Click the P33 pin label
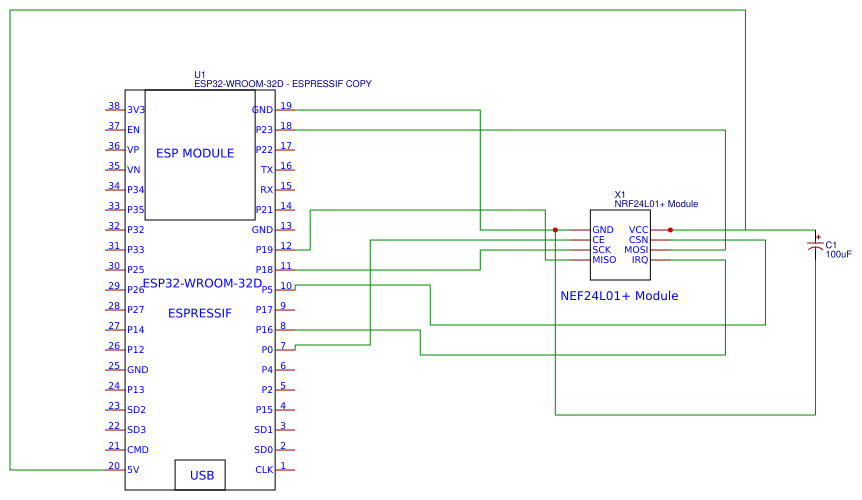This screenshot has width=862, height=500. [x=136, y=249]
